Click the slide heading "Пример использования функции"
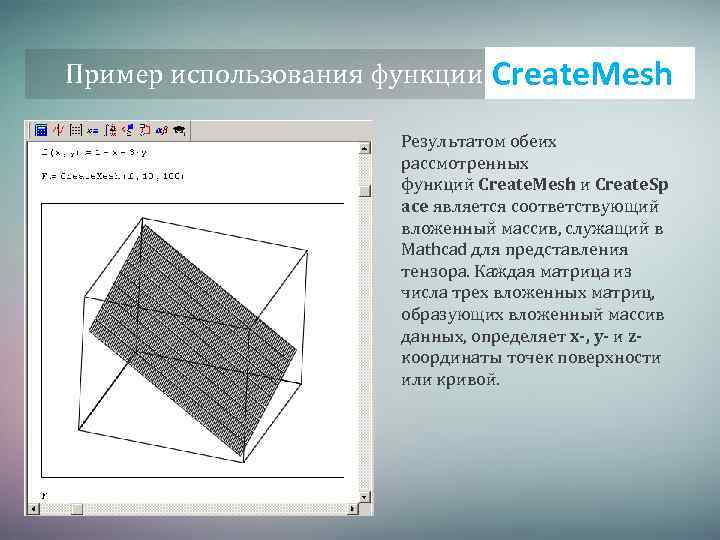720x540 pixels. [273, 74]
